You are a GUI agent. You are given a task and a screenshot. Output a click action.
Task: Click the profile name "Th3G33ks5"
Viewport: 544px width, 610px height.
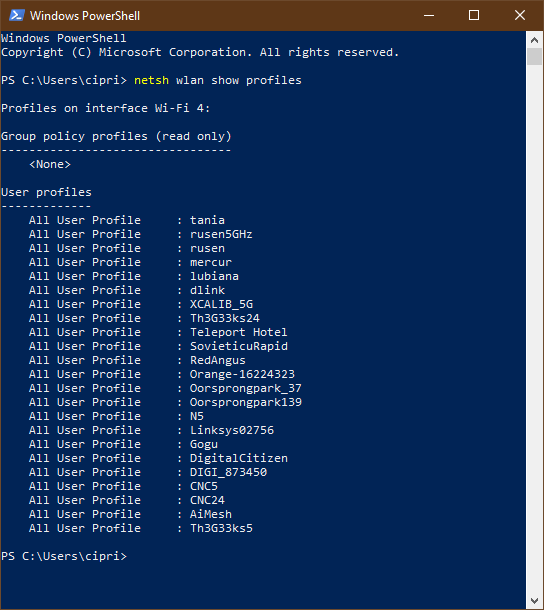[221, 528]
